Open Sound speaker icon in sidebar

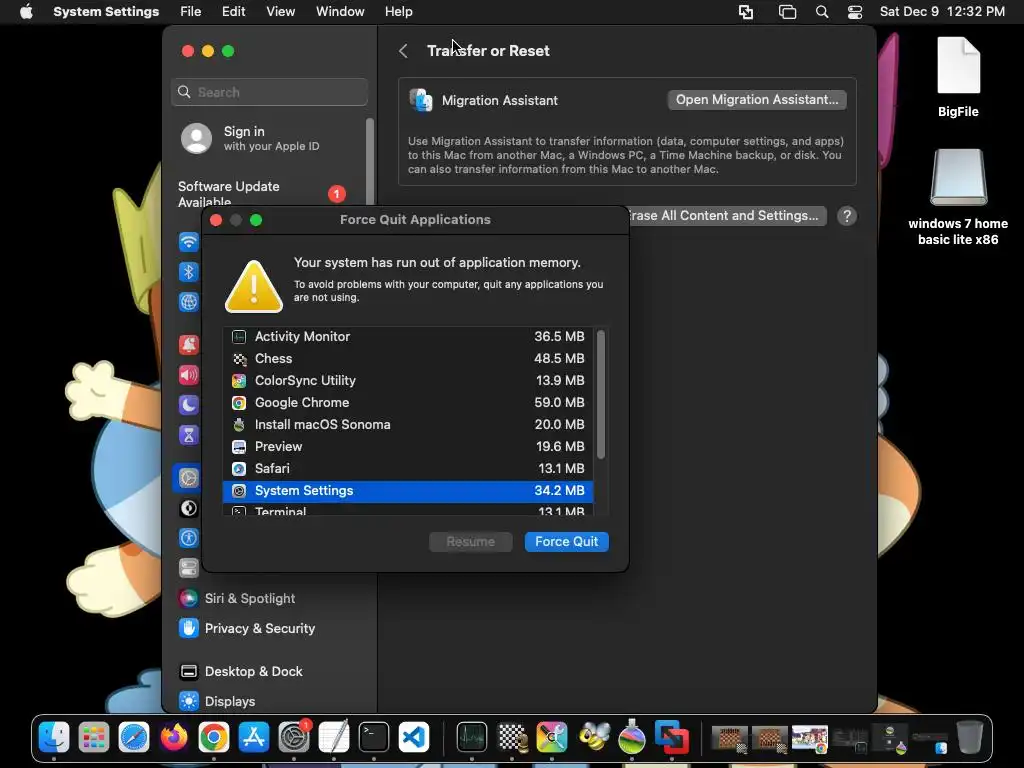click(189, 375)
